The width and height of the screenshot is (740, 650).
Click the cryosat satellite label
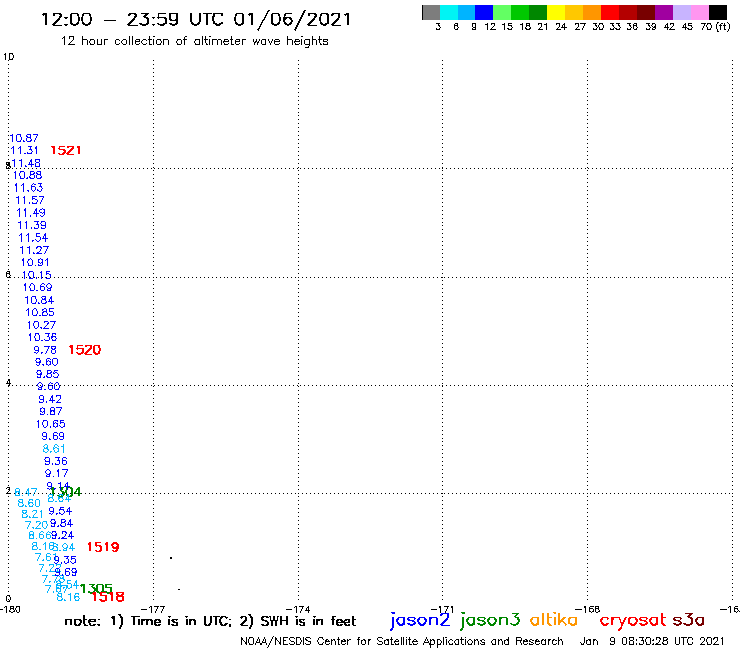(633, 621)
